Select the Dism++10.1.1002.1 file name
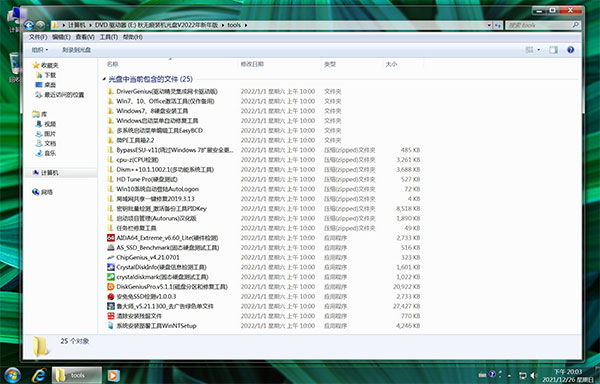 (165, 169)
